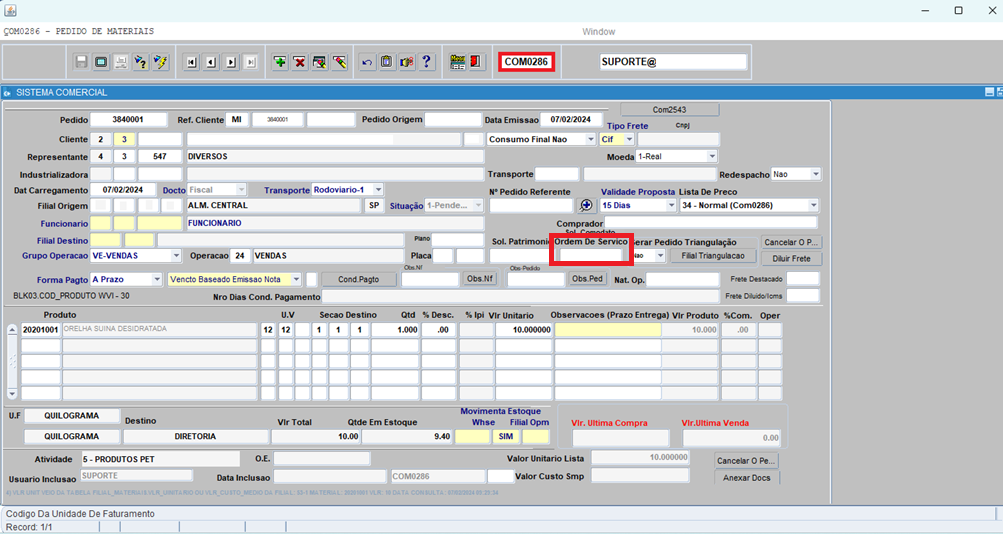This screenshot has height=534, width=1003.
Task: Click the clear block eraser-with-window icon
Action: (320, 62)
